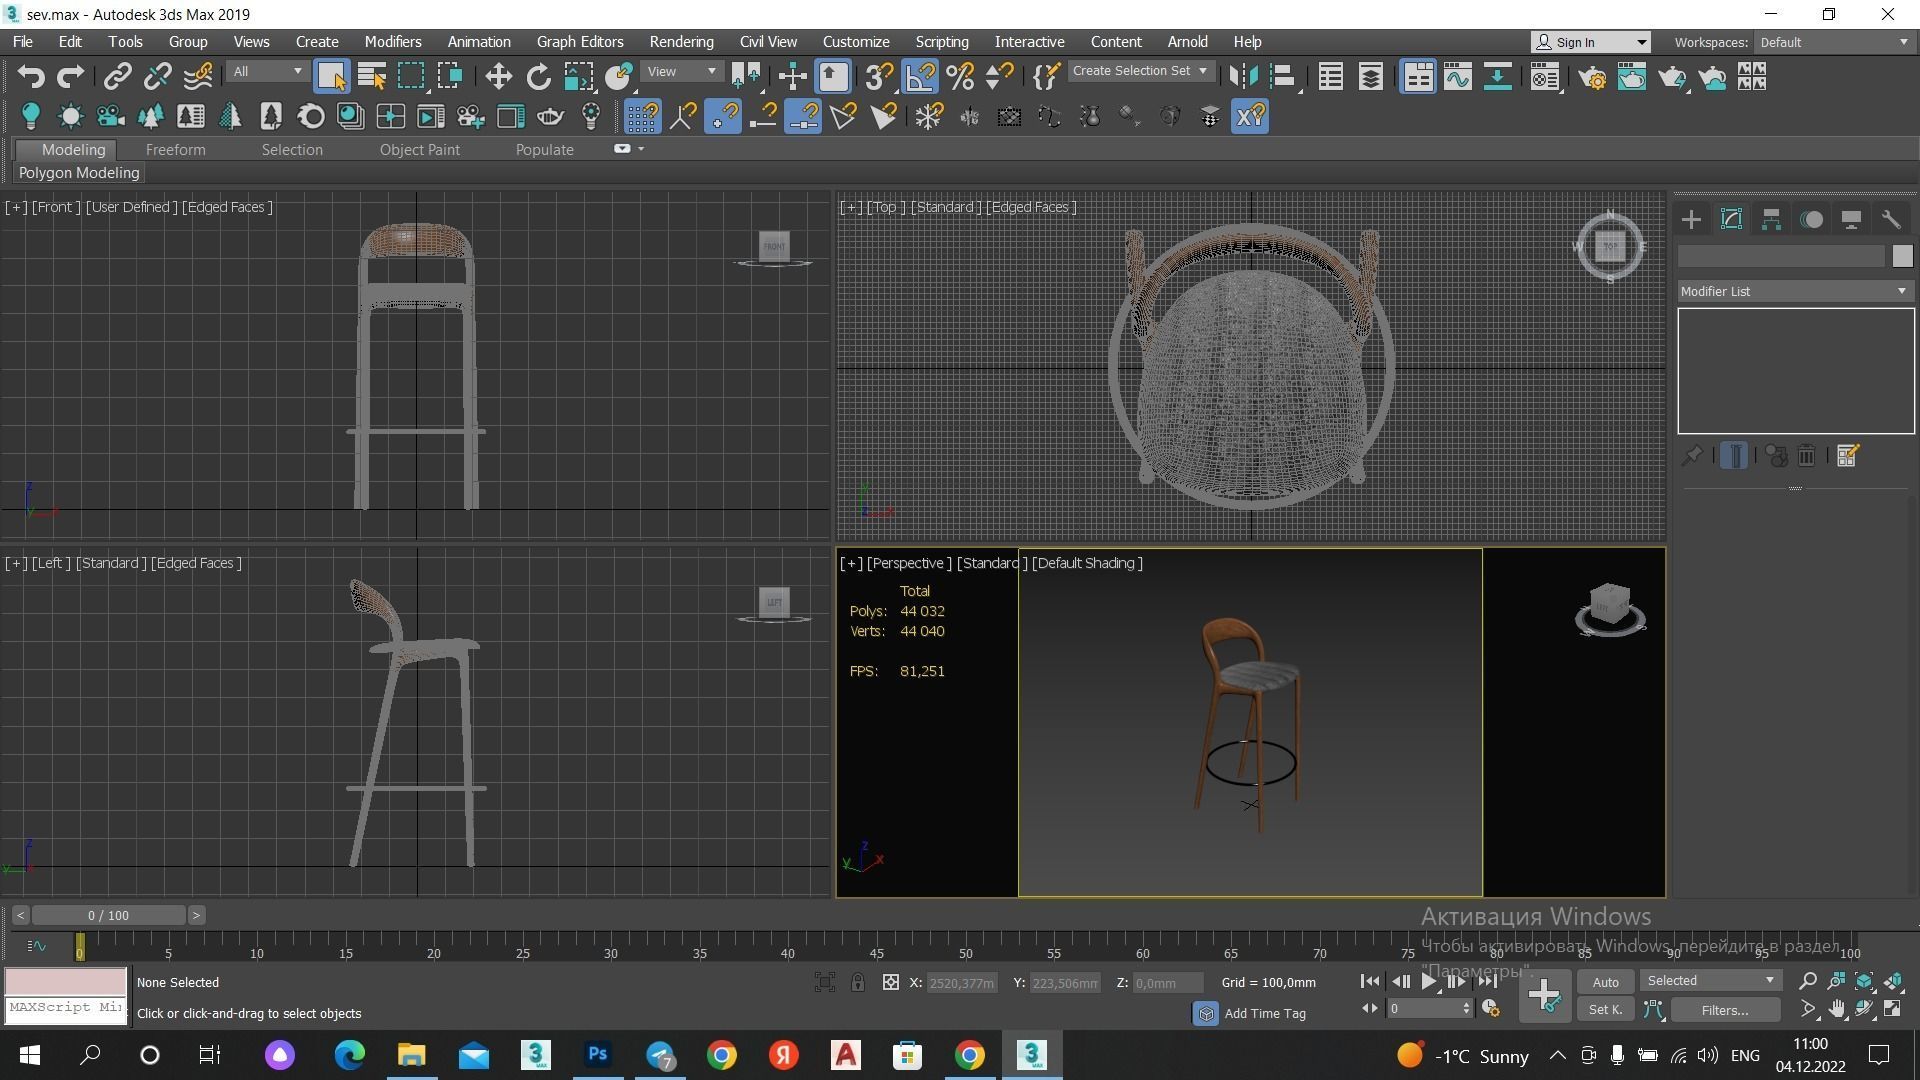Screen dimensions: 1920x1080
Task: Expand Create Selection Set dropdown
Action: (x=1140, y=71)
